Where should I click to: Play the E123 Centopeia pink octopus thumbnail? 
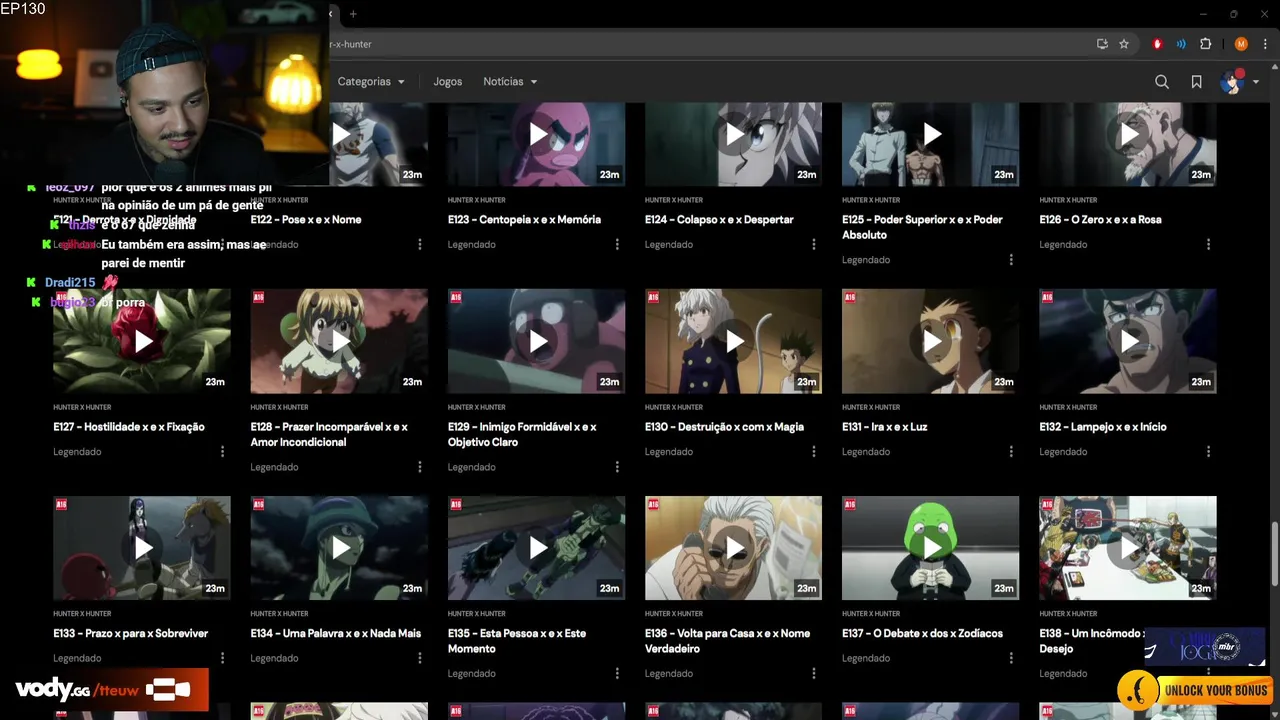536,143
